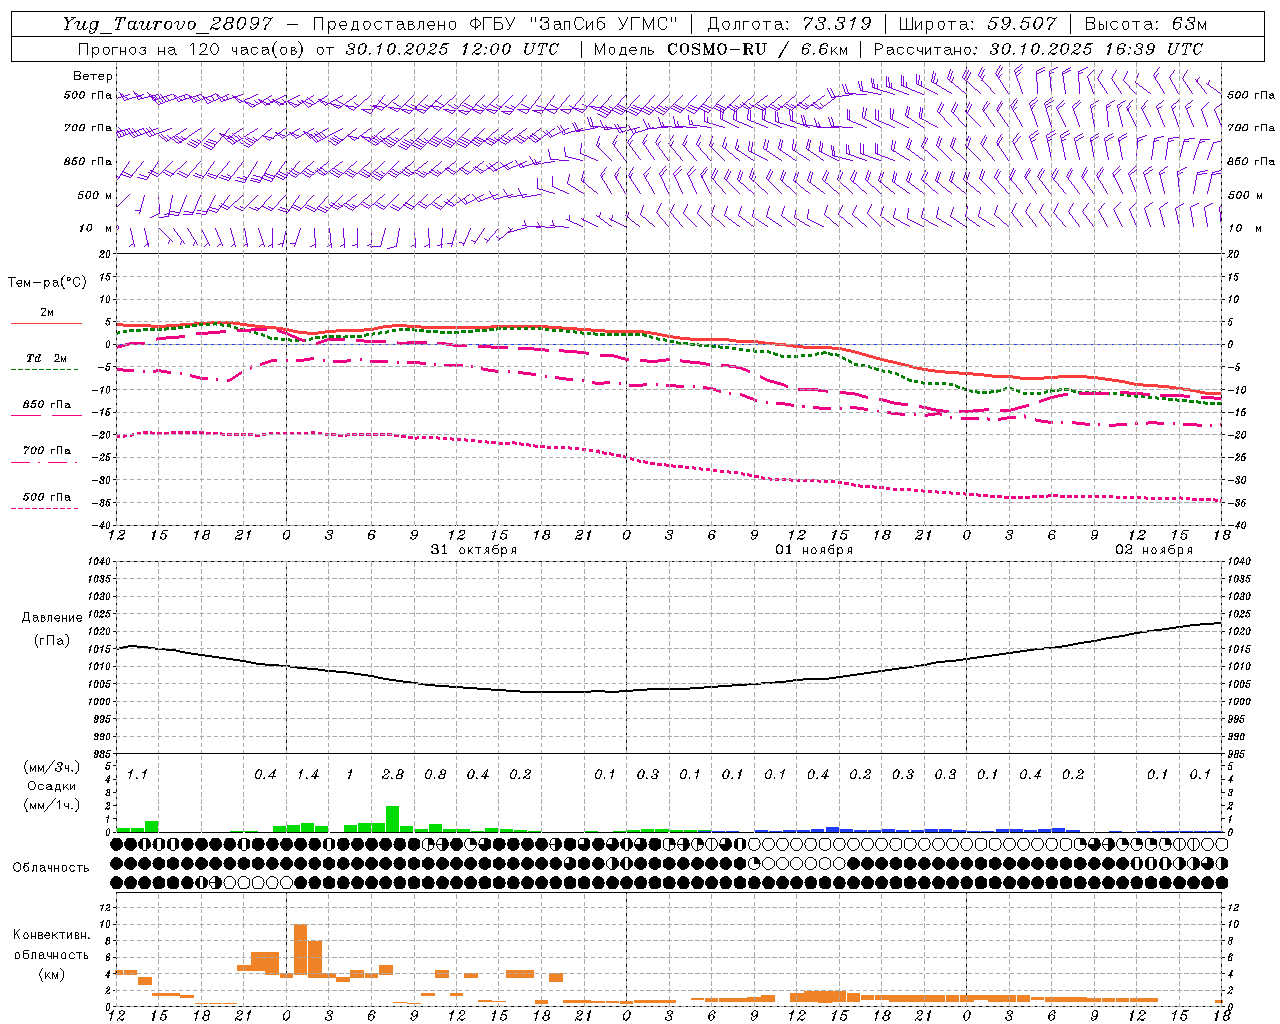Select the Давление panel label

[x=52, y=618]
